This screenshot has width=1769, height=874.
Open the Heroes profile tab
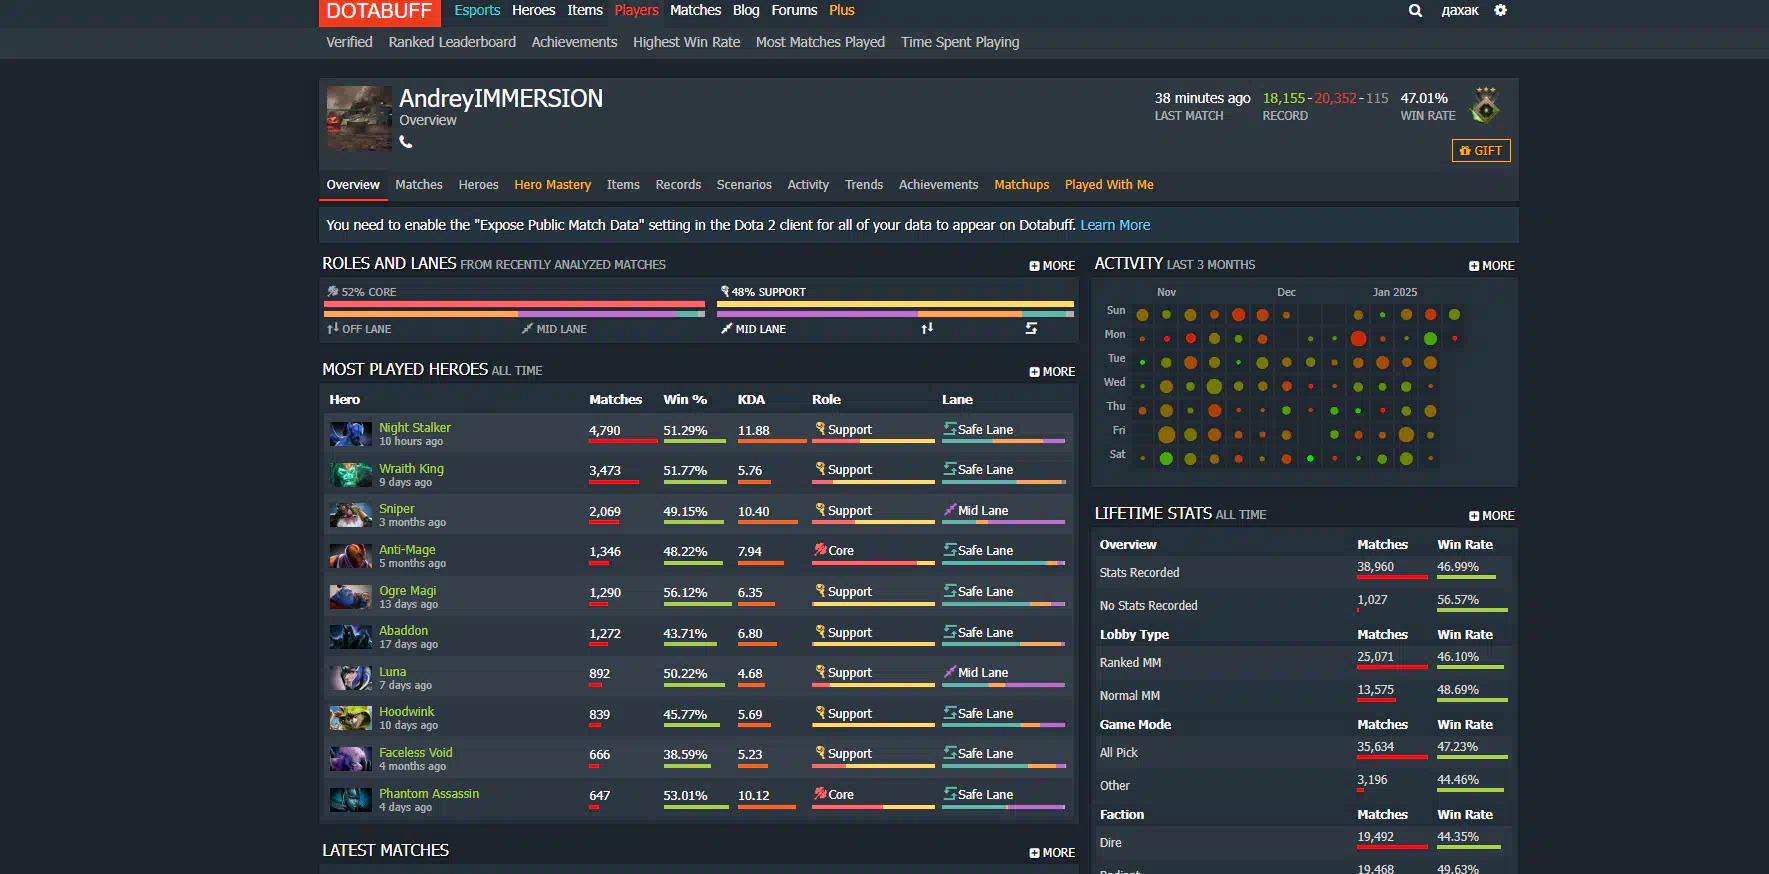tap(478, 185)
